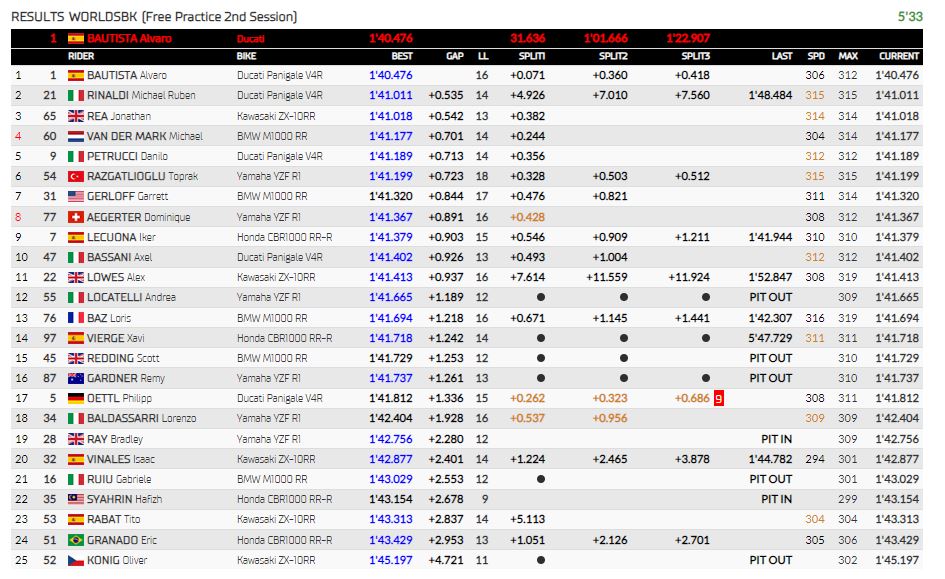Click the SPD column header

816,56
